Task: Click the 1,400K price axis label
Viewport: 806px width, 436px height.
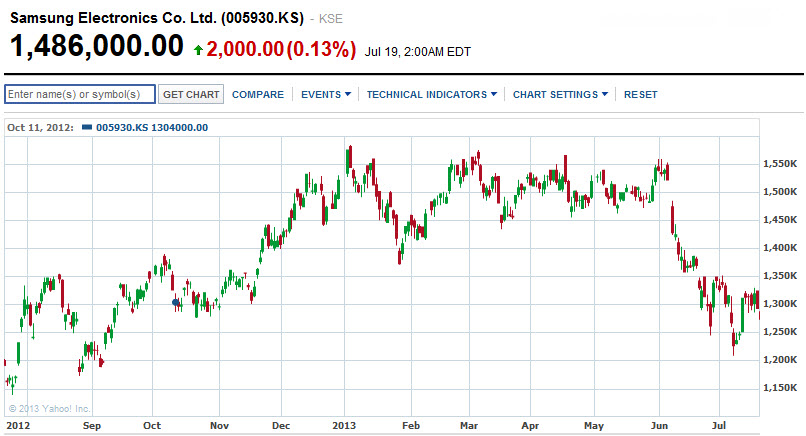Action: pyautogui.click(x=780, y=248)
